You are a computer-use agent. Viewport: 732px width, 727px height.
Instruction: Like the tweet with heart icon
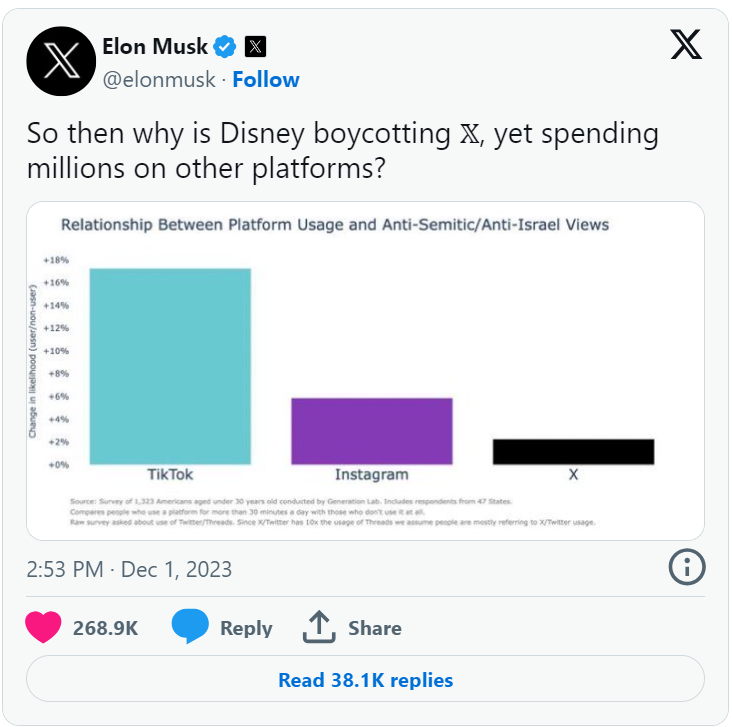point(43,627)
